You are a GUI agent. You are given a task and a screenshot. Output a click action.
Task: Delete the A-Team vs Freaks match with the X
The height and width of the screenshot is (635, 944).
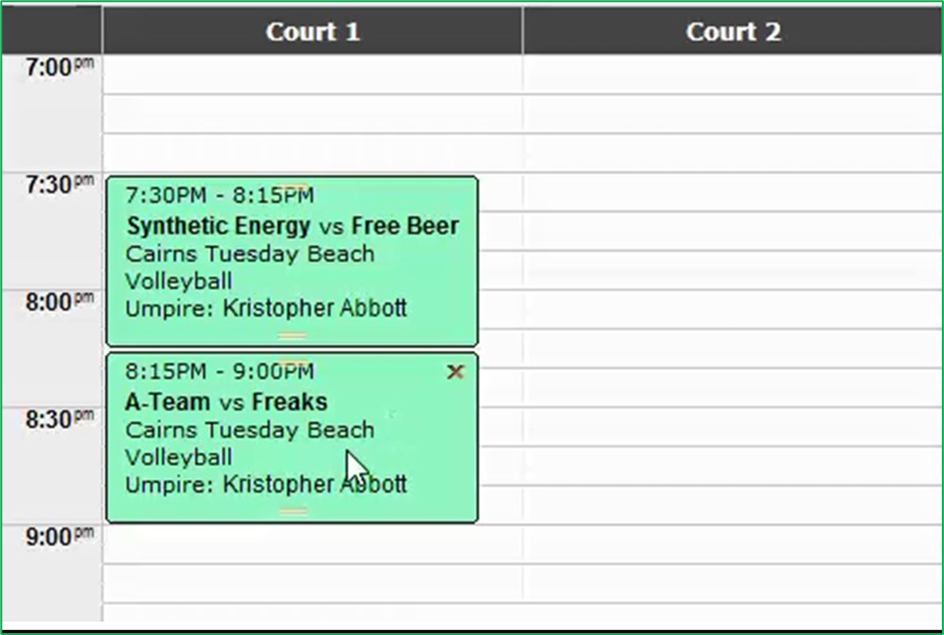click(x=456, y=371)
